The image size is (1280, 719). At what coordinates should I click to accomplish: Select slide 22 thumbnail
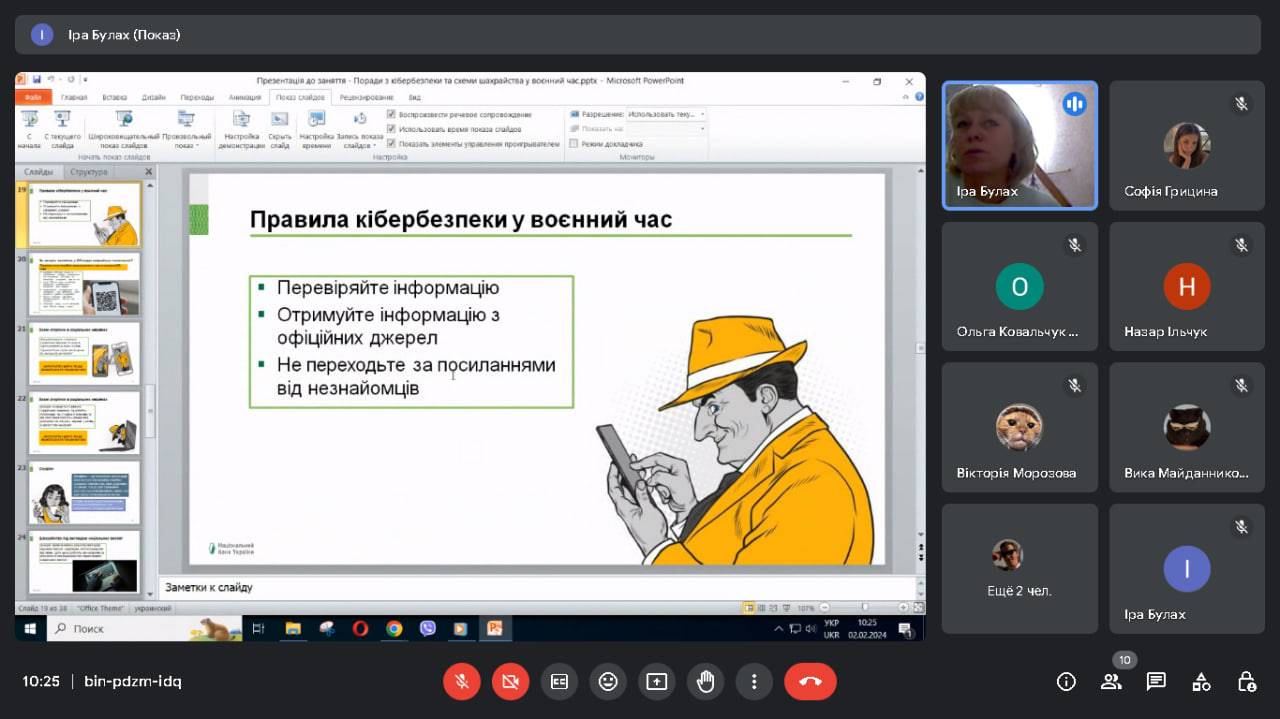pyautogui.click(x=84, y=424)
